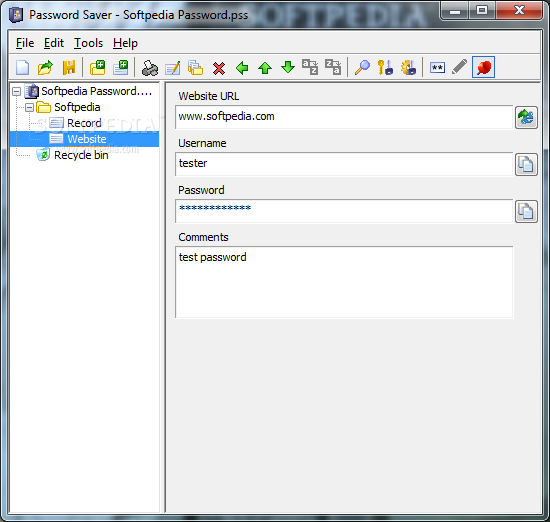
Task: Sort items A to Z
Action: point(310,67)
